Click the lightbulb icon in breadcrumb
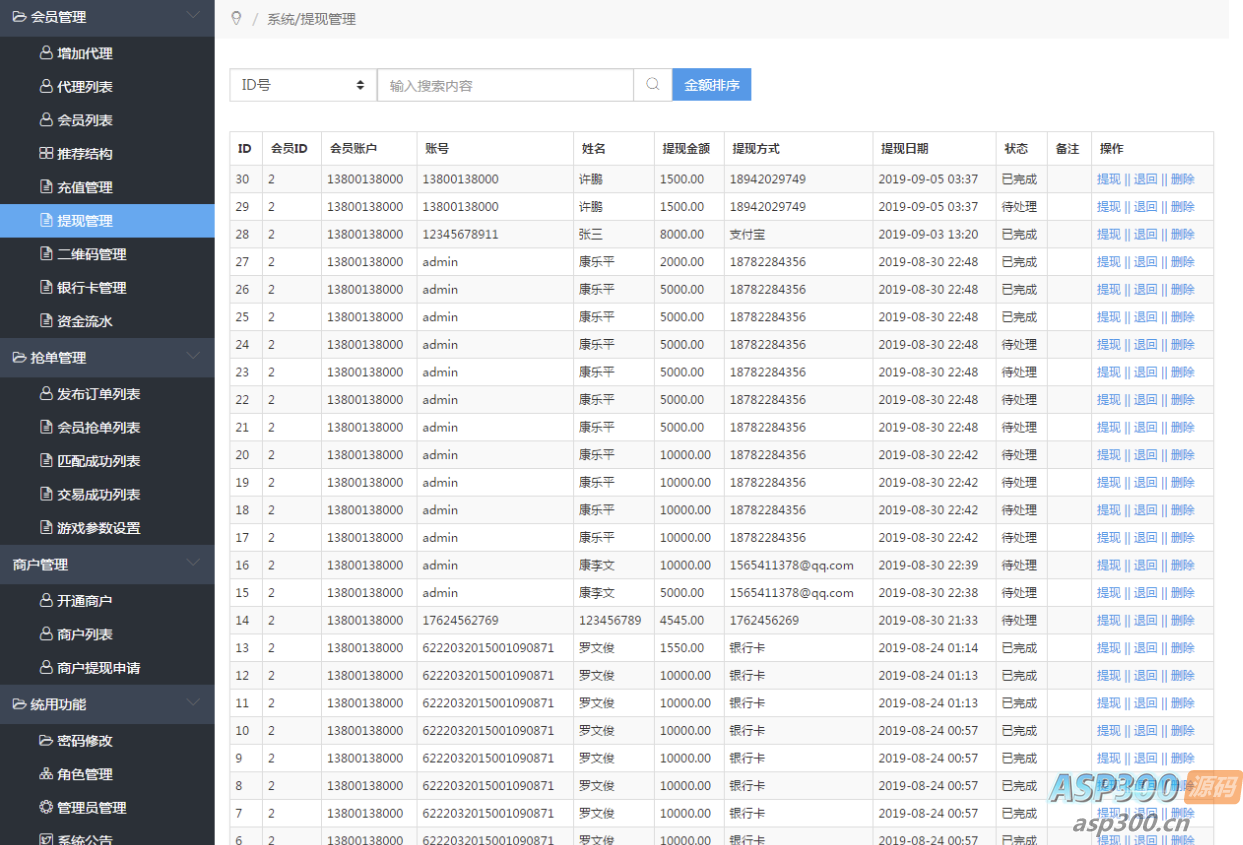This screenshot has width=1243, height=845. [236, 18]
